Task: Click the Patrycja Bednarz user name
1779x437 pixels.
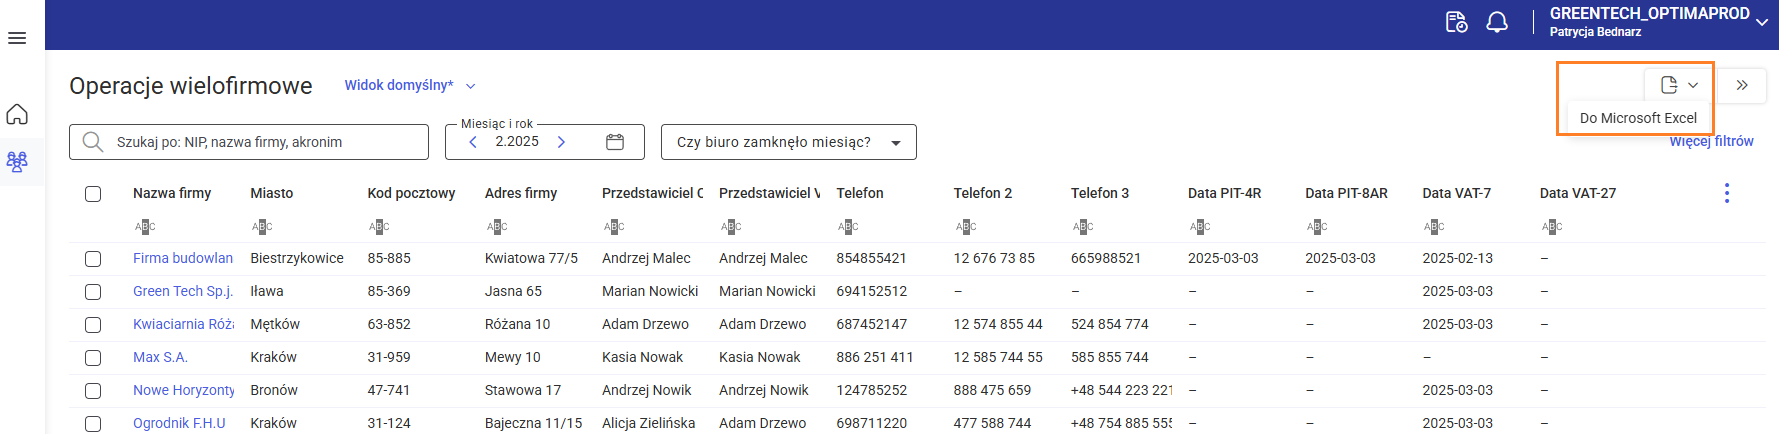Action: tap(1595, 32)
